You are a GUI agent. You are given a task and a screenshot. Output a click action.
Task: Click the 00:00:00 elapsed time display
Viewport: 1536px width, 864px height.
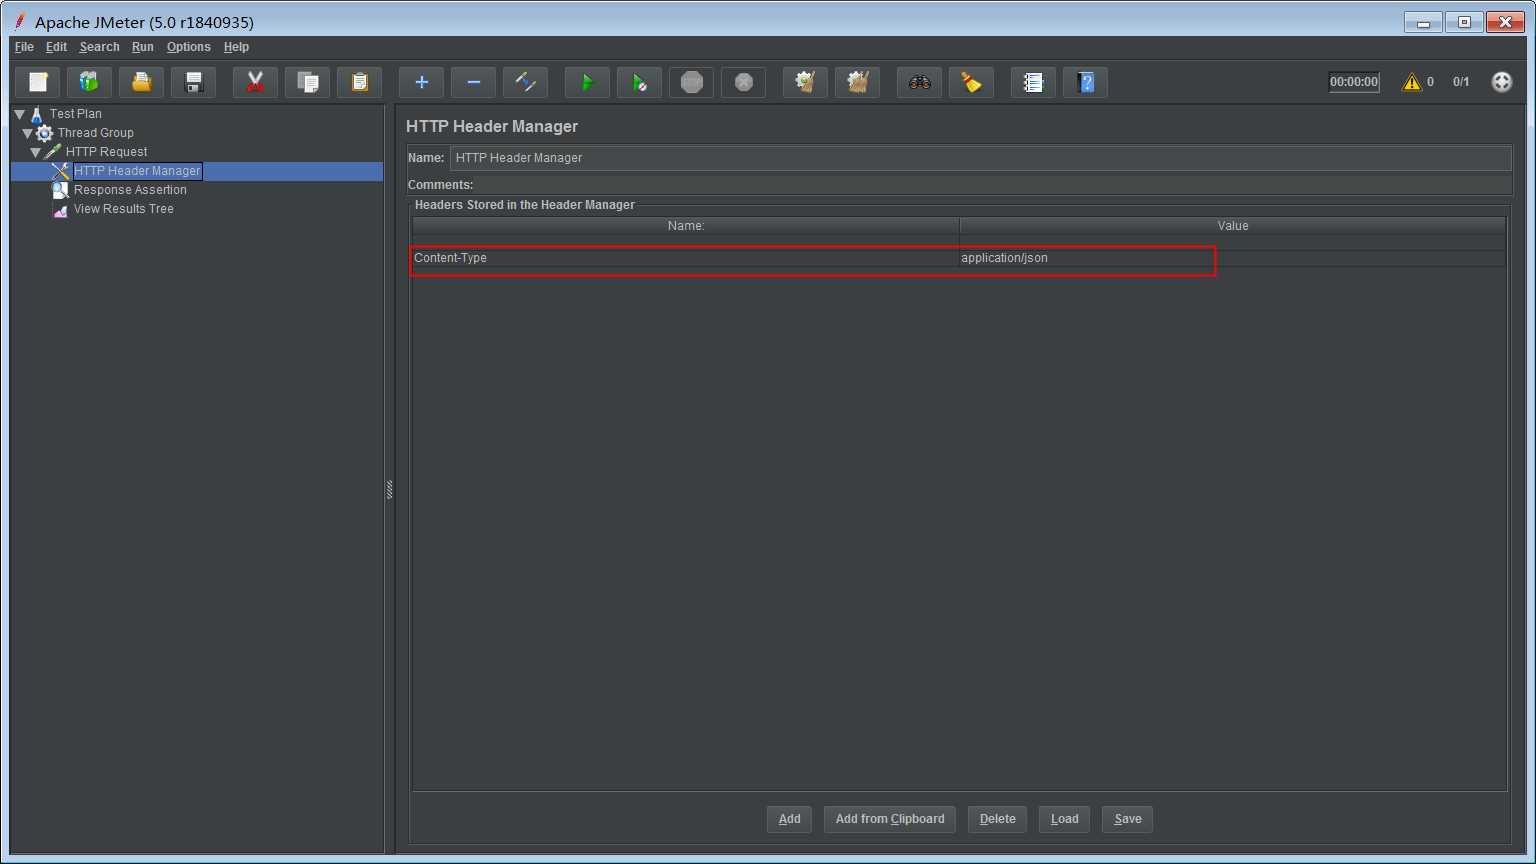1354,82
